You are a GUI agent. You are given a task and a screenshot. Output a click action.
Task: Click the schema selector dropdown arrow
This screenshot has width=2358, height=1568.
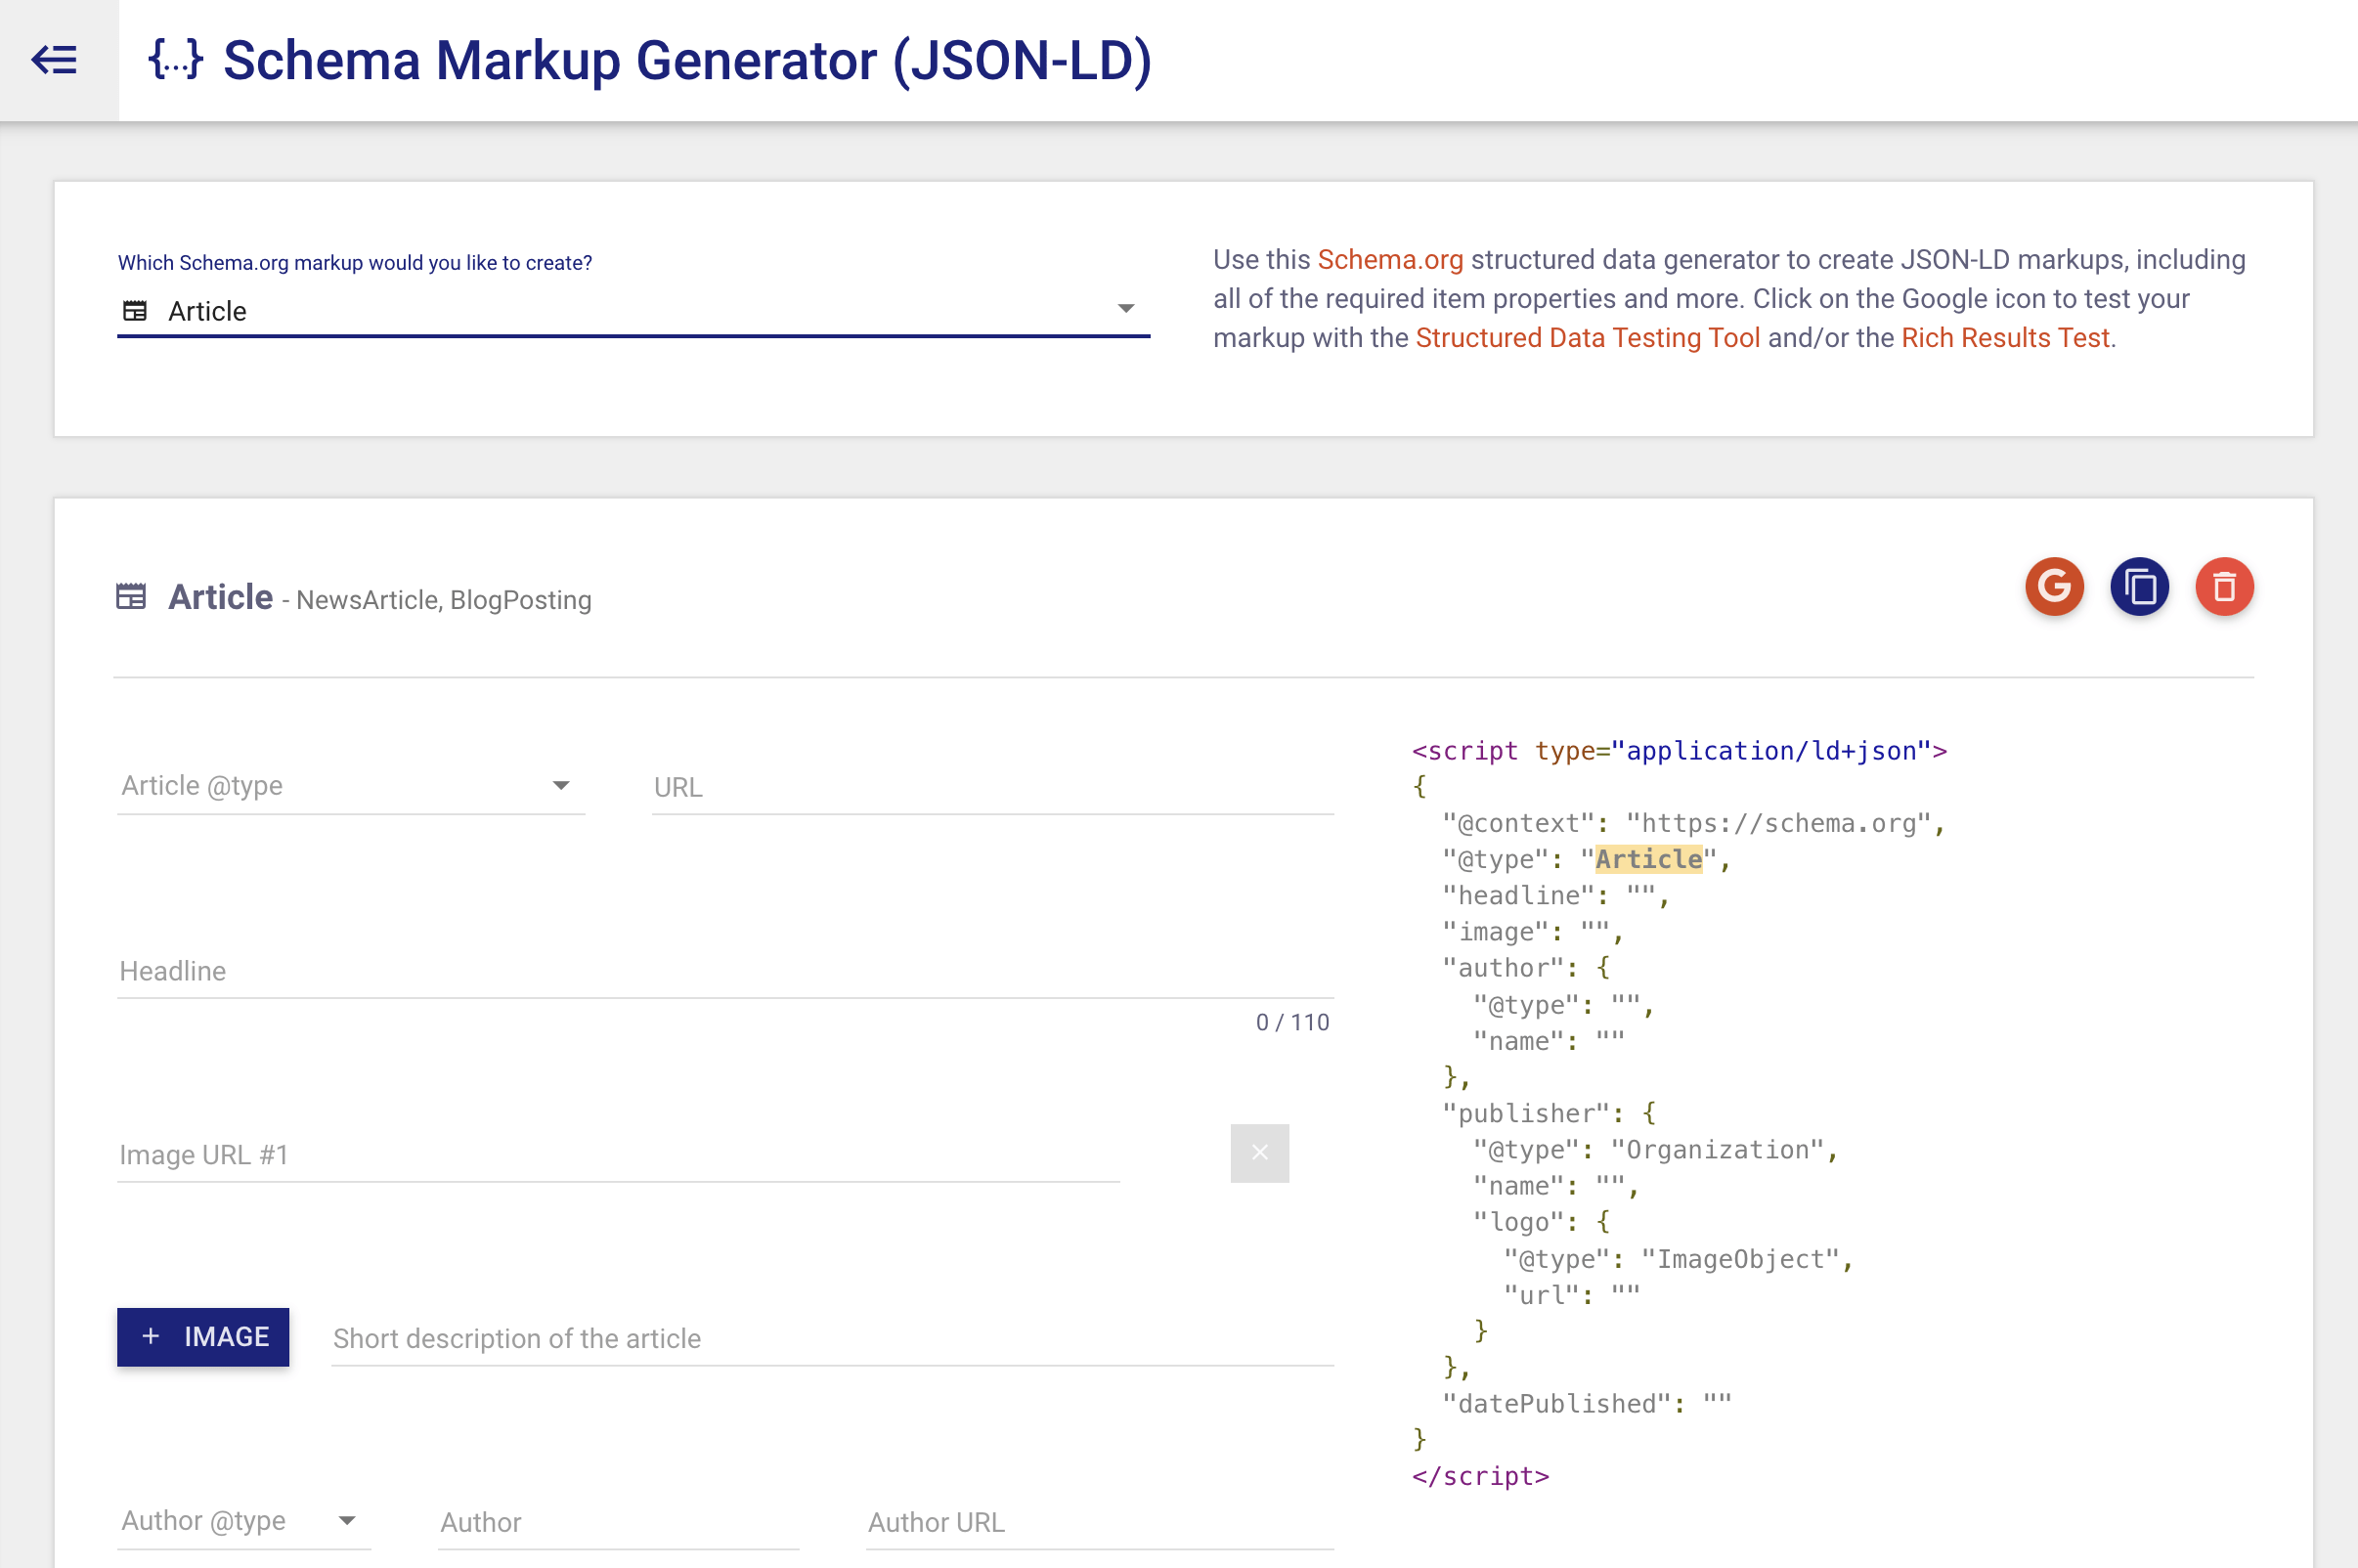tap(1125, 309)
